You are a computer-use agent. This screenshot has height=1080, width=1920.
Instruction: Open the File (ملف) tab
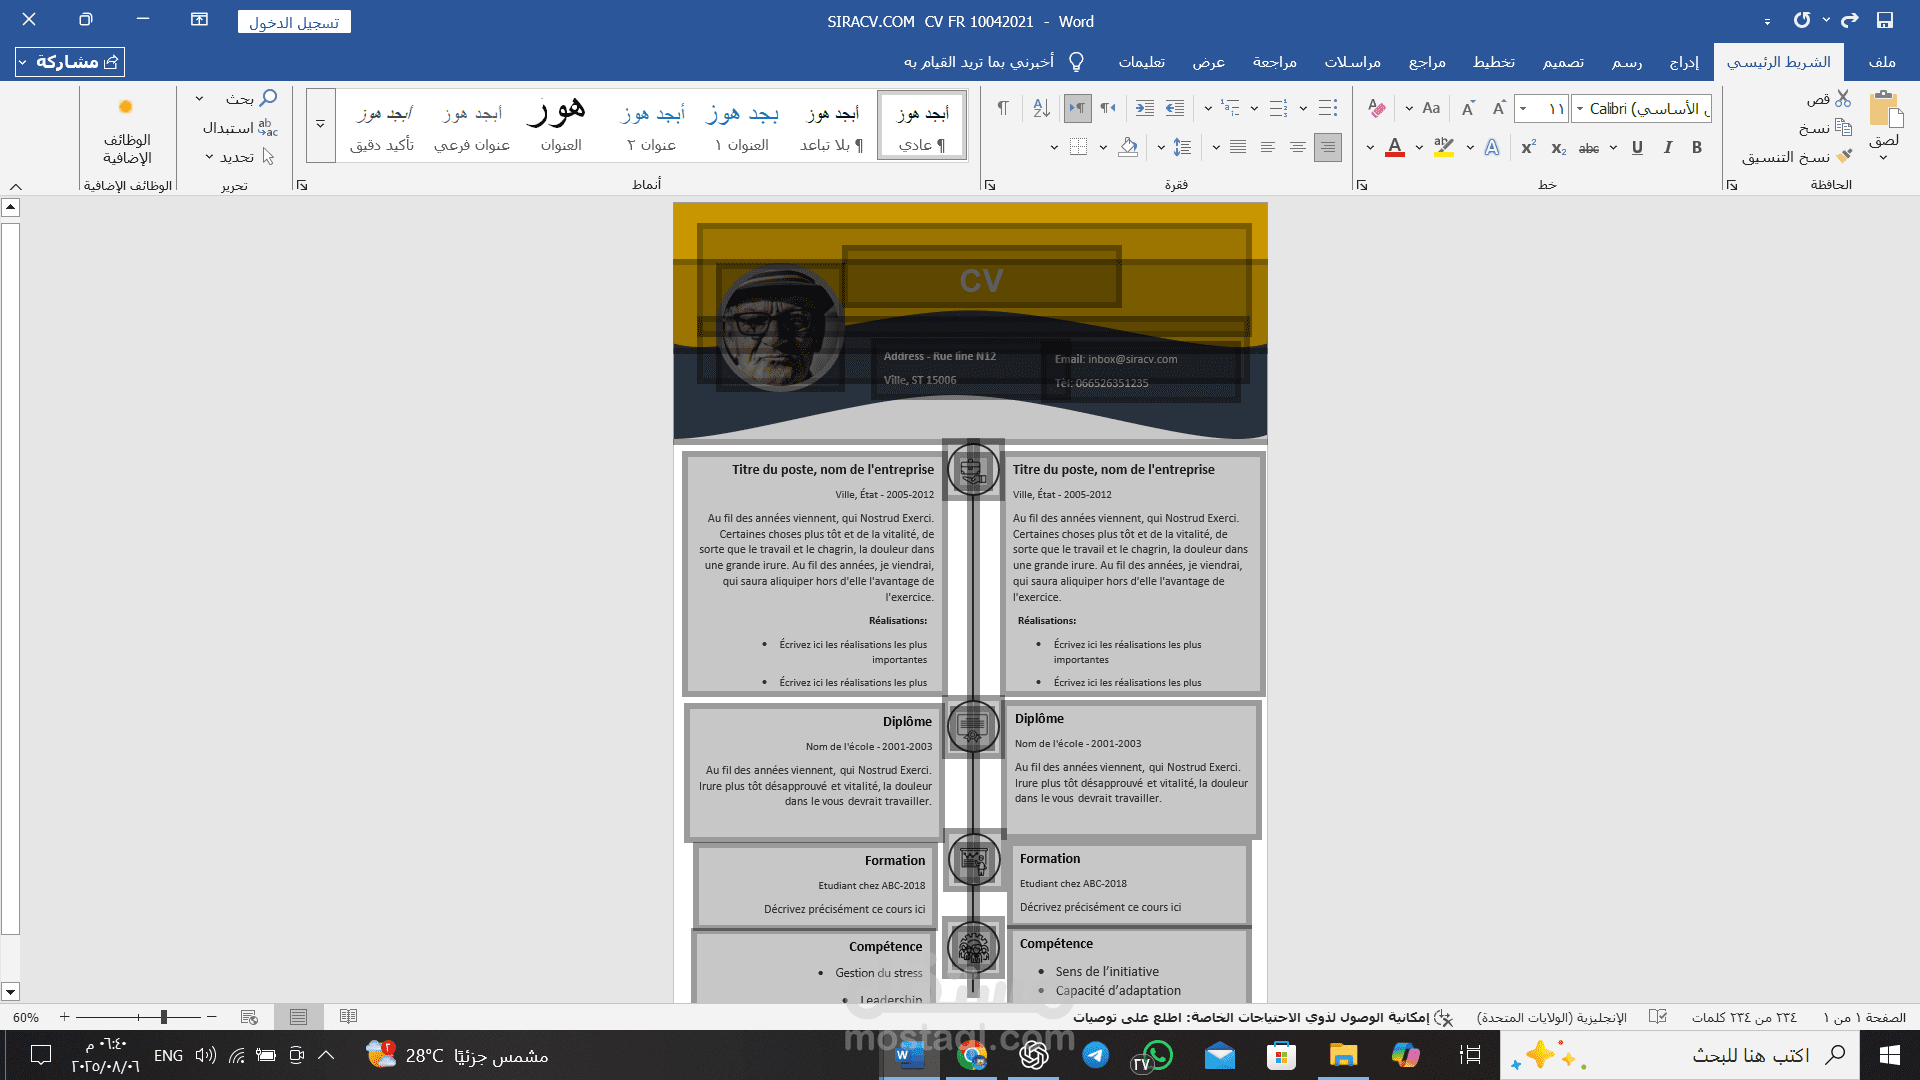(x=1881, y=62)
